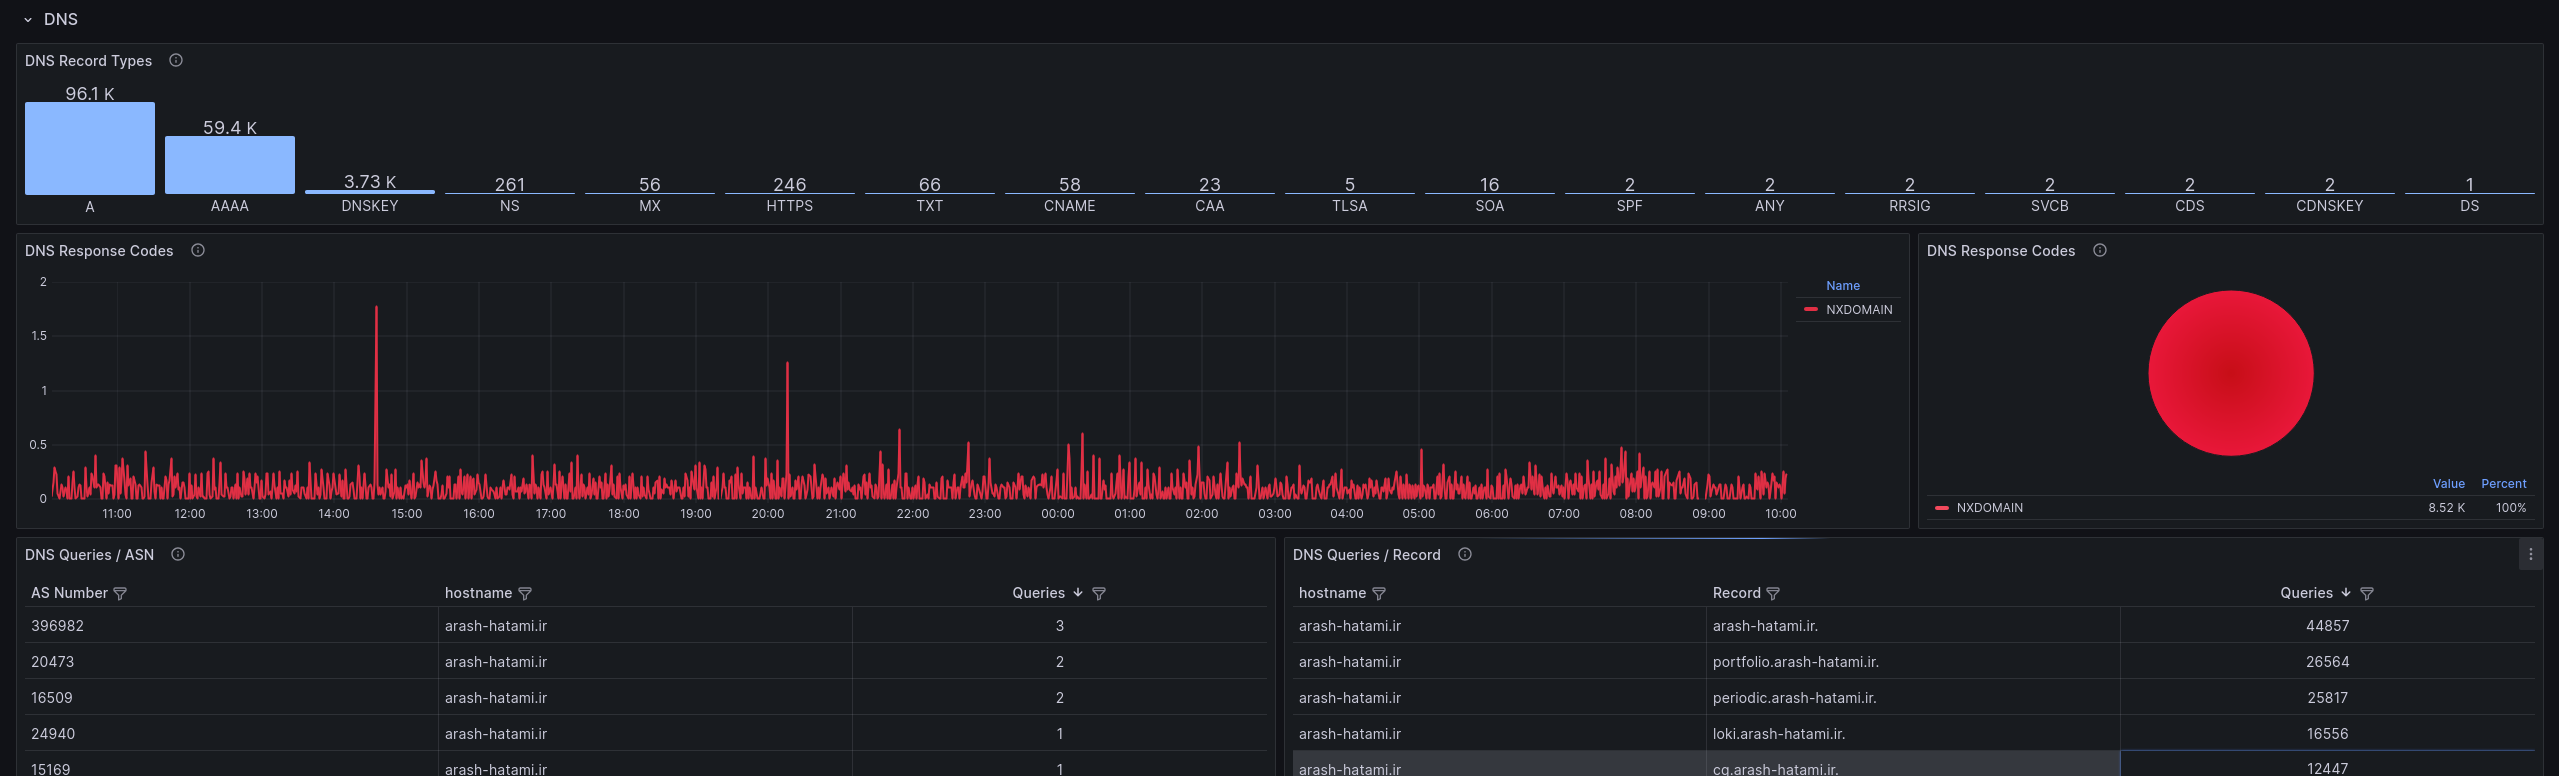The height and width of the screenshot is (776, 2559).
Task: Sort timeseries legend by Name header
Action: coord(1843,286)
